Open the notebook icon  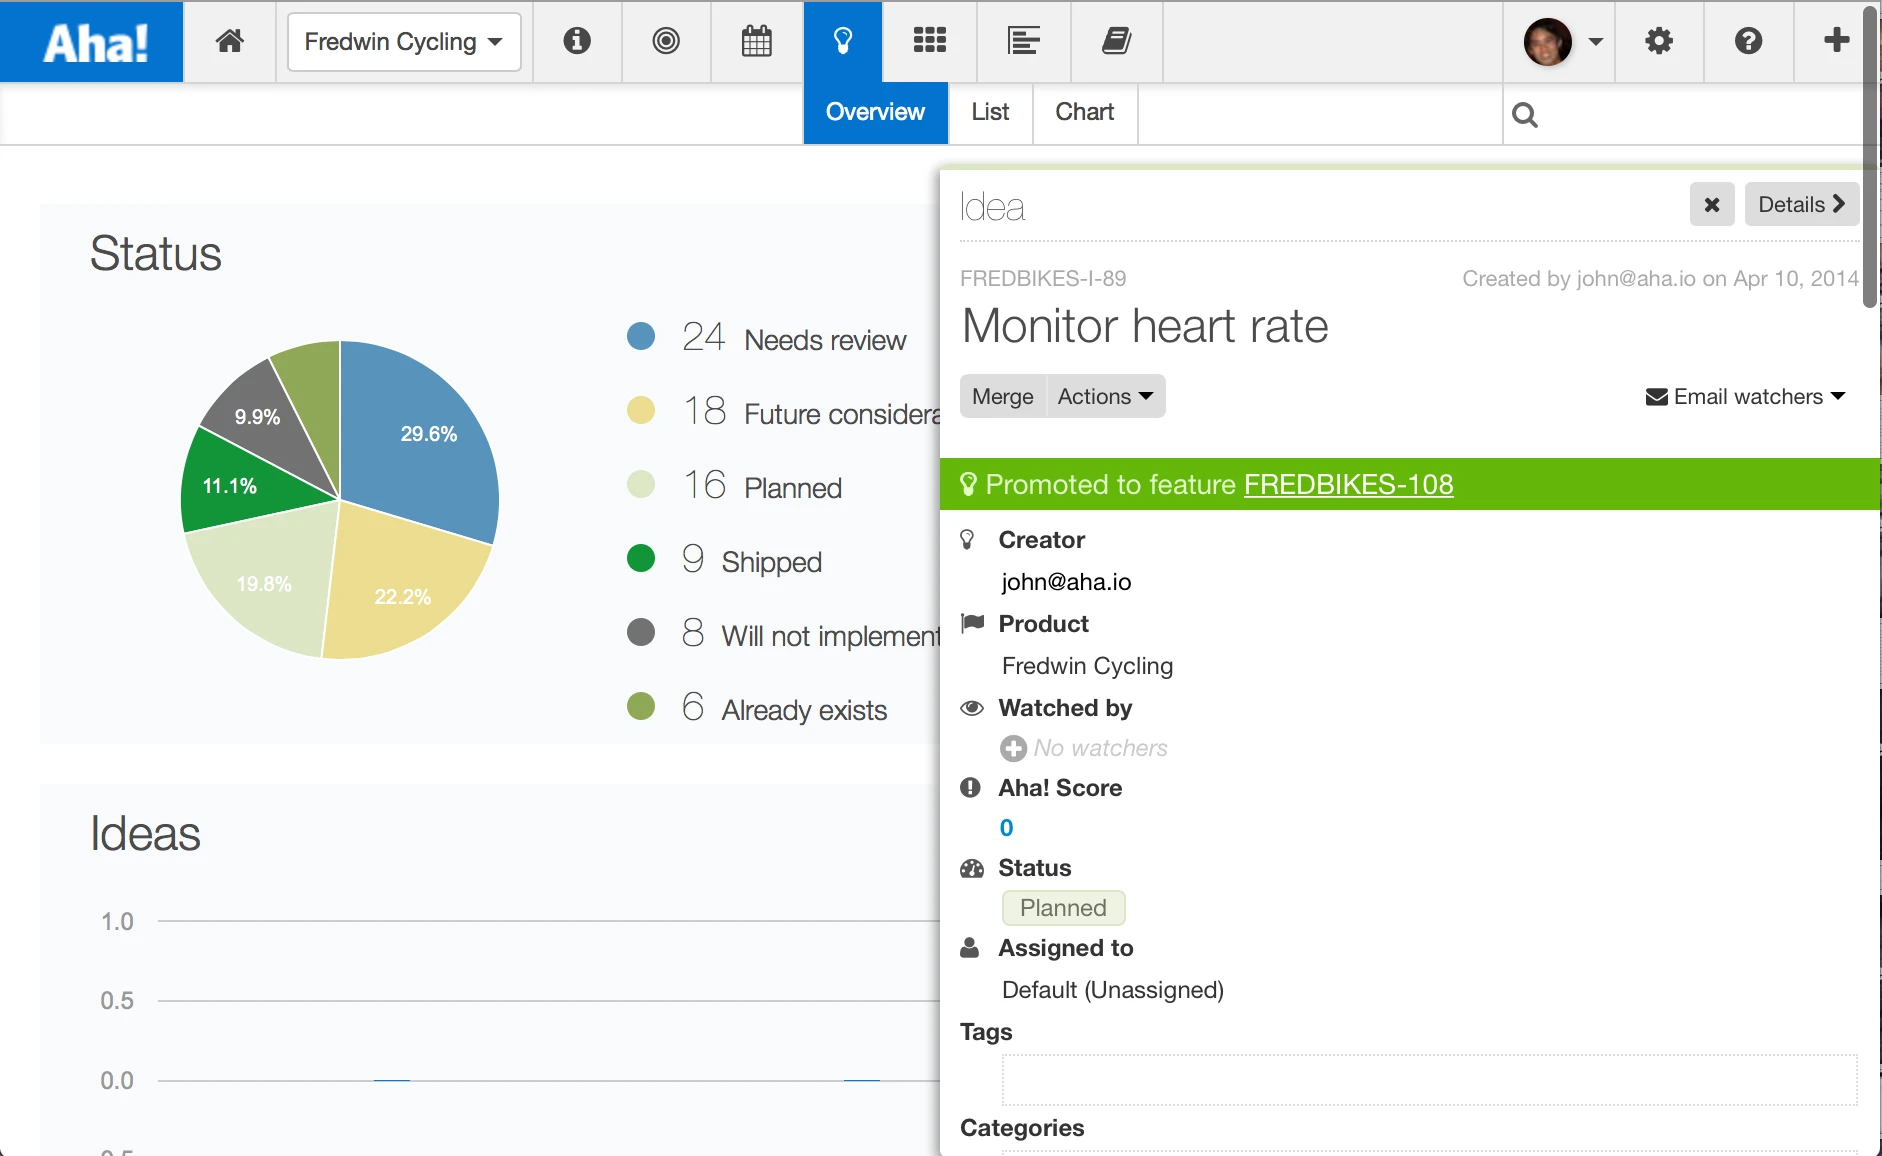tap(1117, 41)
